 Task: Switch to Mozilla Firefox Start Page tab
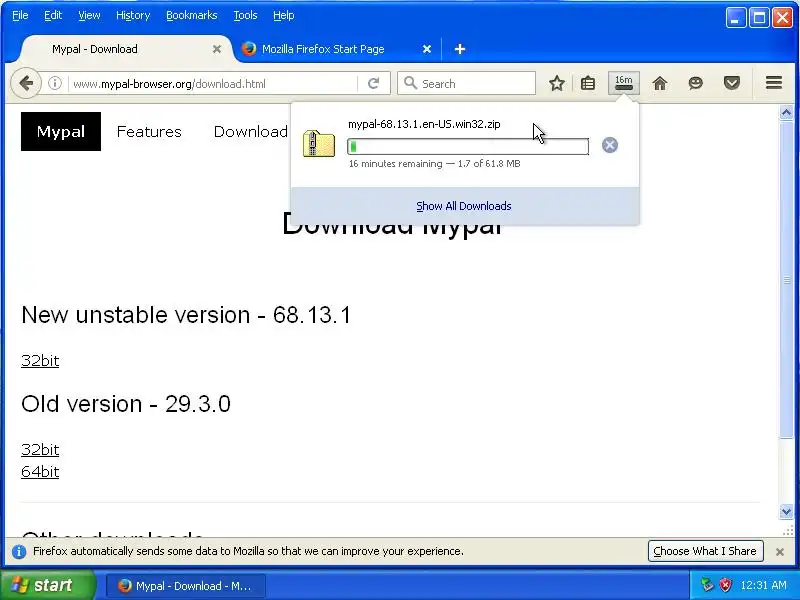click(337, 49)
